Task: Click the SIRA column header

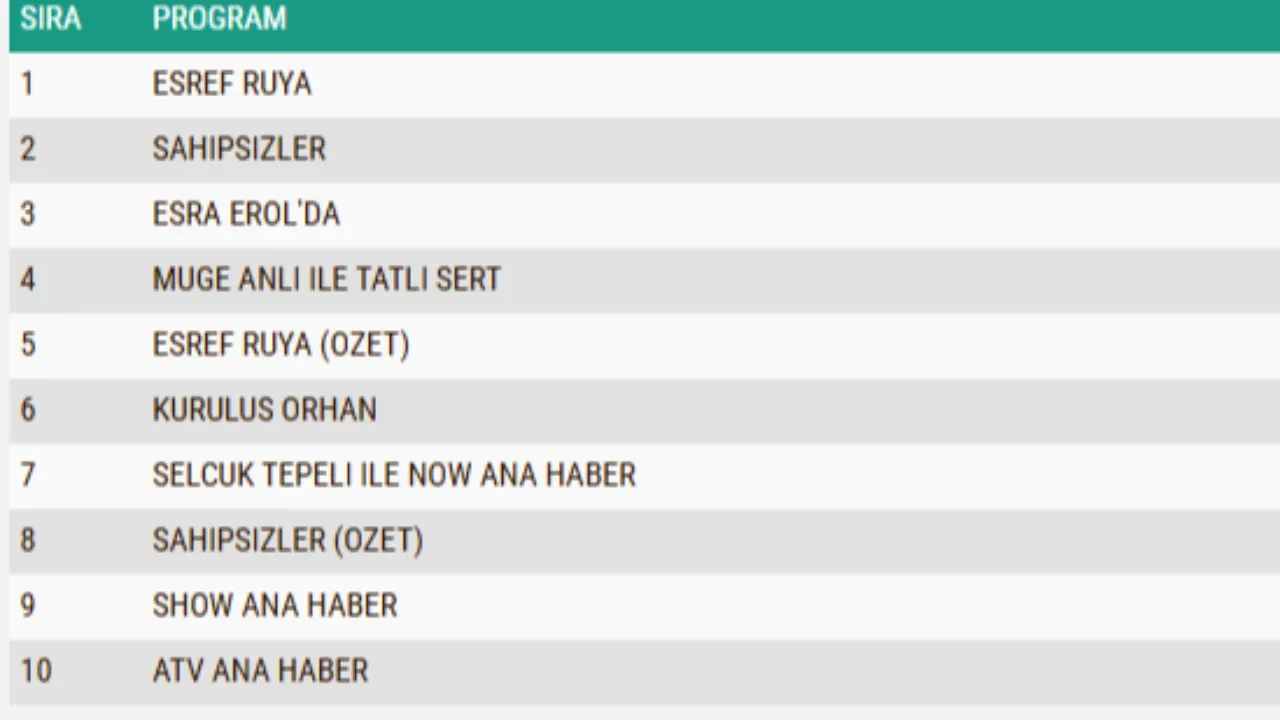Action: pos(50,19)
